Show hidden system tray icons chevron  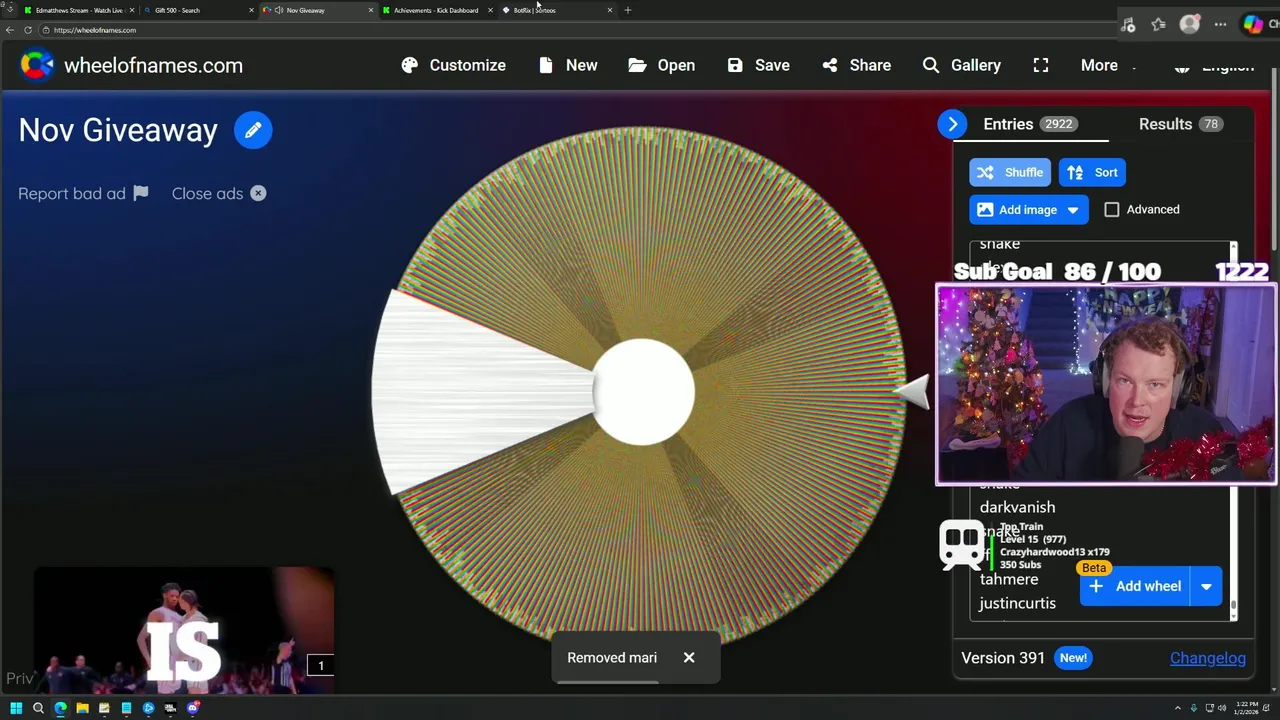coord(1177,708)
